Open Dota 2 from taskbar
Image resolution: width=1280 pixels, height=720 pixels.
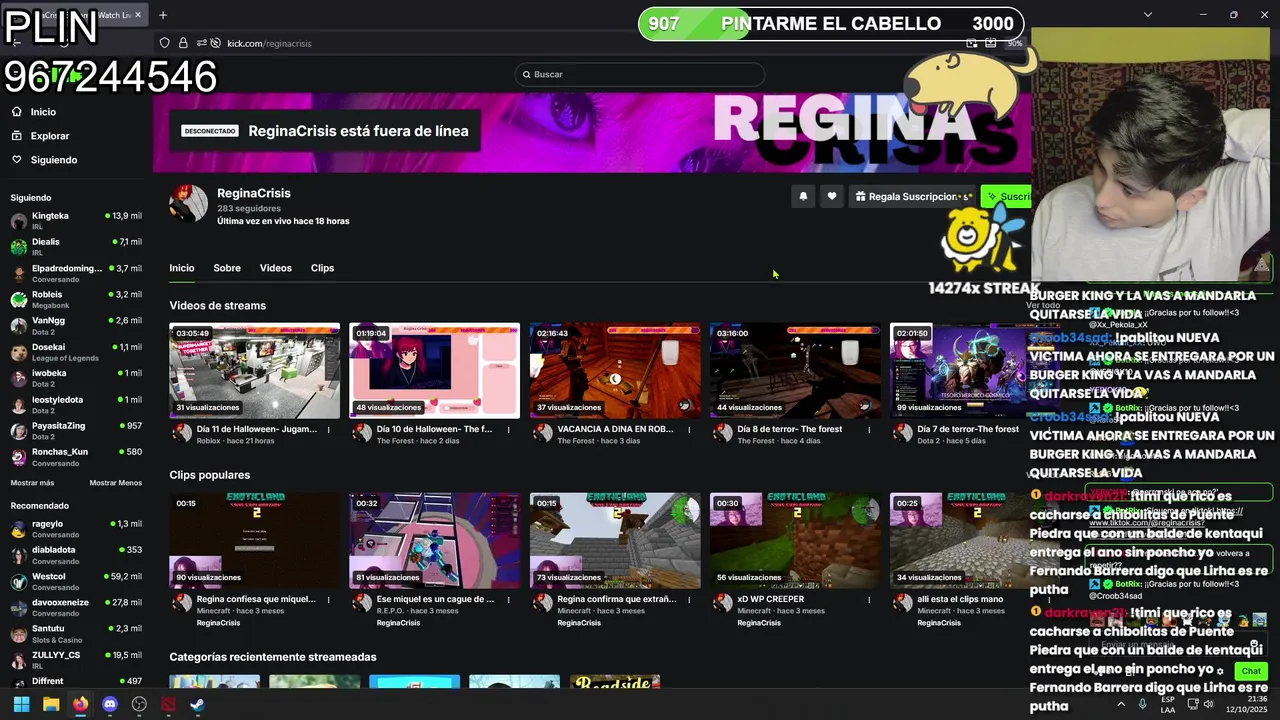click(168, 704)
